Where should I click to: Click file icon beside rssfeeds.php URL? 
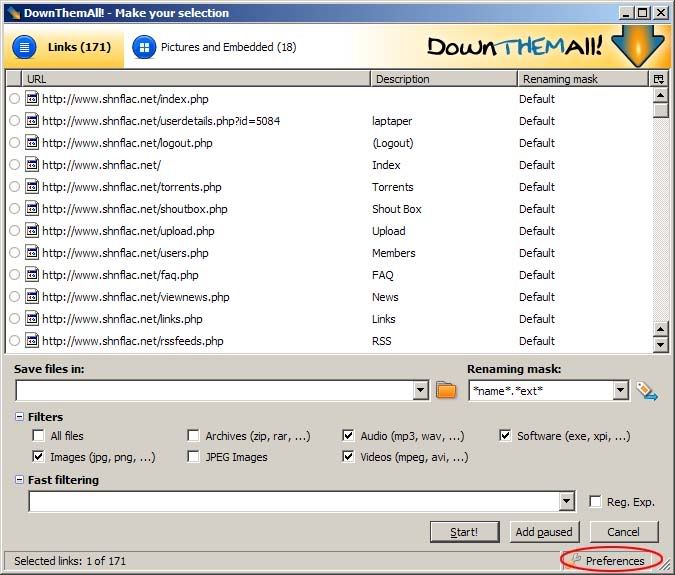(x=31, y=341)
